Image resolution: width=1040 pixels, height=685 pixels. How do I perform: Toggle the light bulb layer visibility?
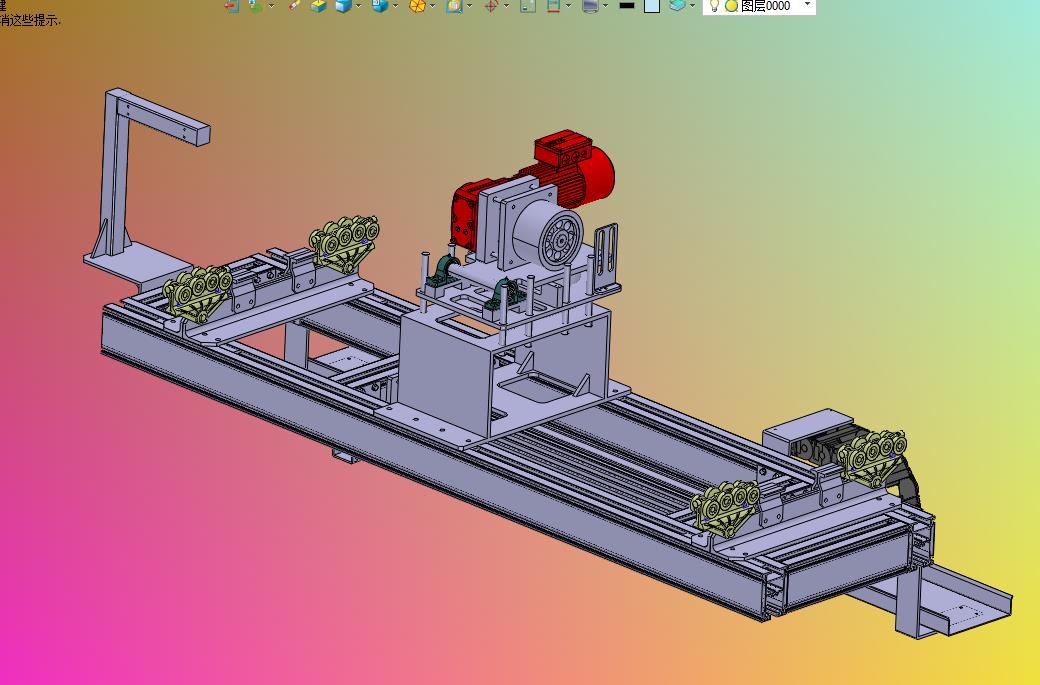click(x=714, y=5)
